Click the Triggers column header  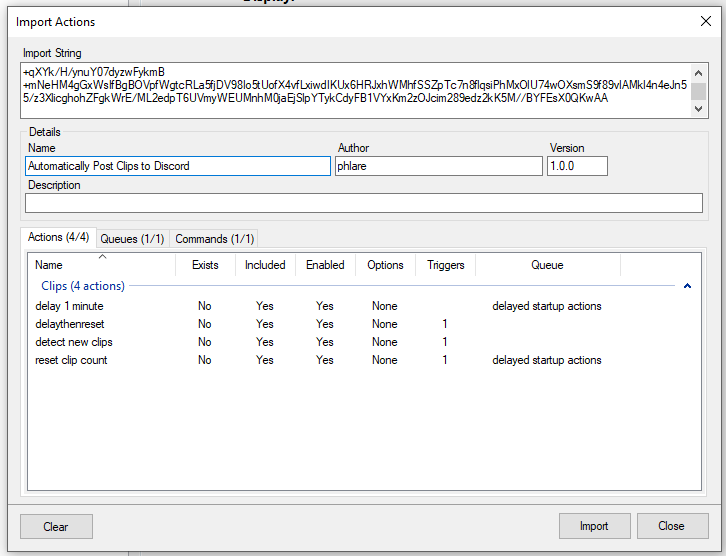[445, 265]
